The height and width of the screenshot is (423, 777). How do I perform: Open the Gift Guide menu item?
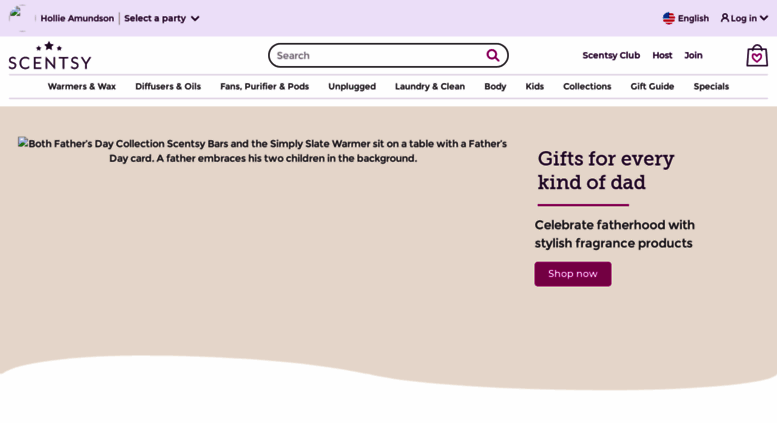[x=652, y=86]
